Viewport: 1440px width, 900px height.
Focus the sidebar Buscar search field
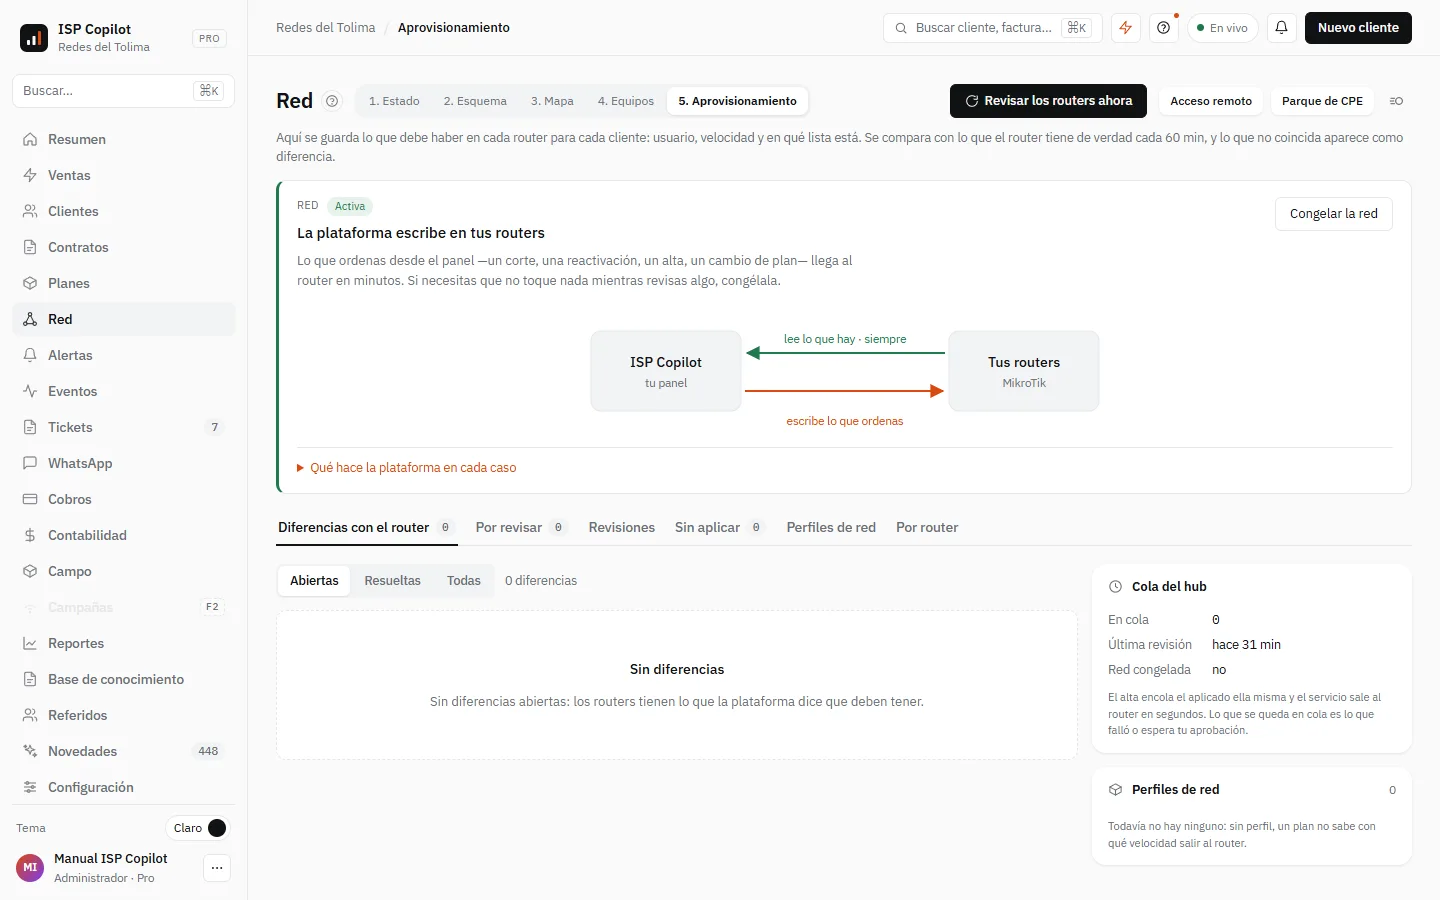tap(123, 91)
